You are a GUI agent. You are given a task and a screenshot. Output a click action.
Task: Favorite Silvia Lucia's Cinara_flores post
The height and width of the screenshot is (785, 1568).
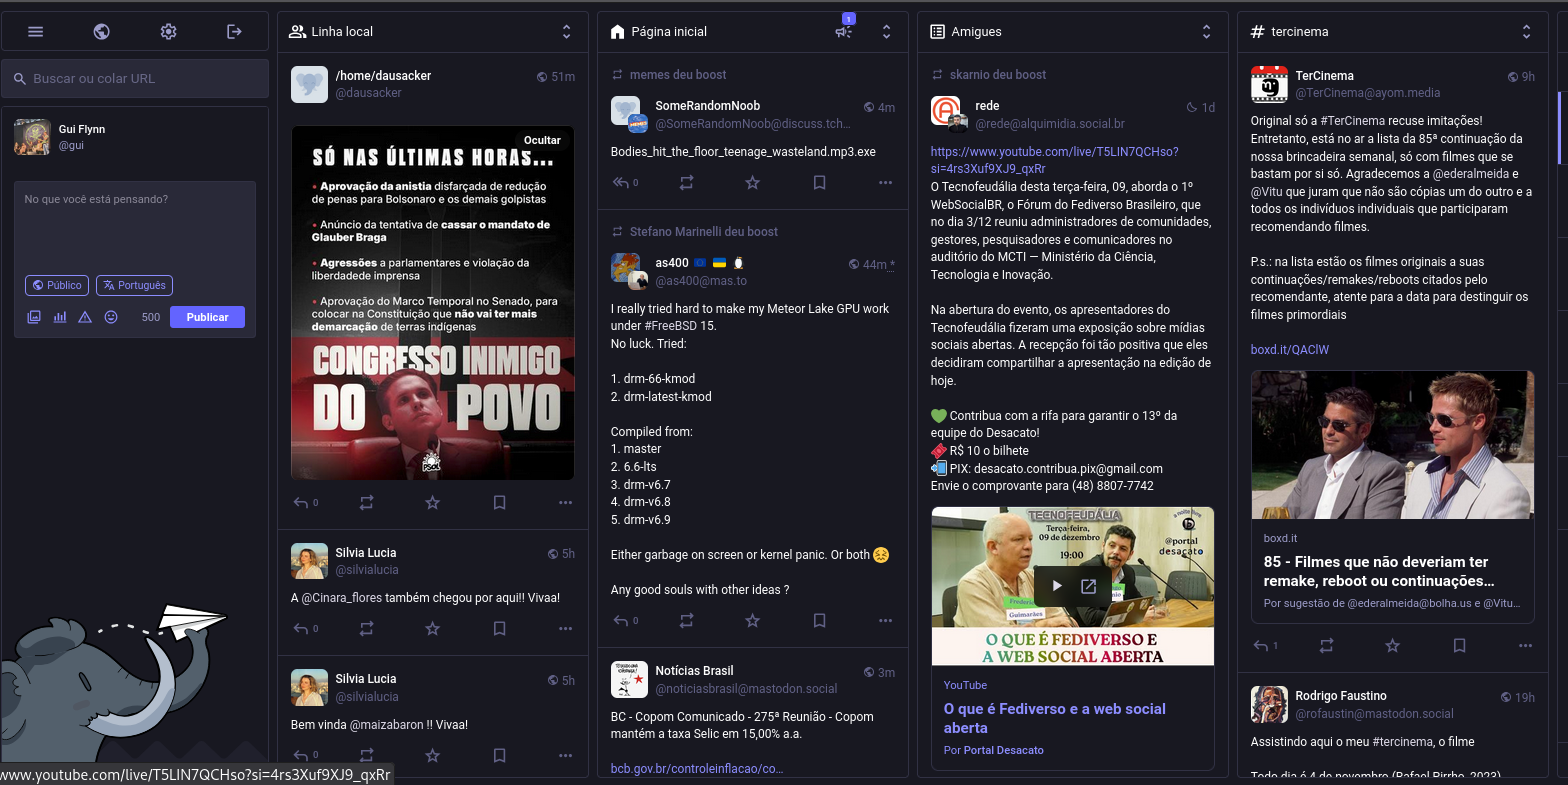pyautogui.click(x=432, y=628)
